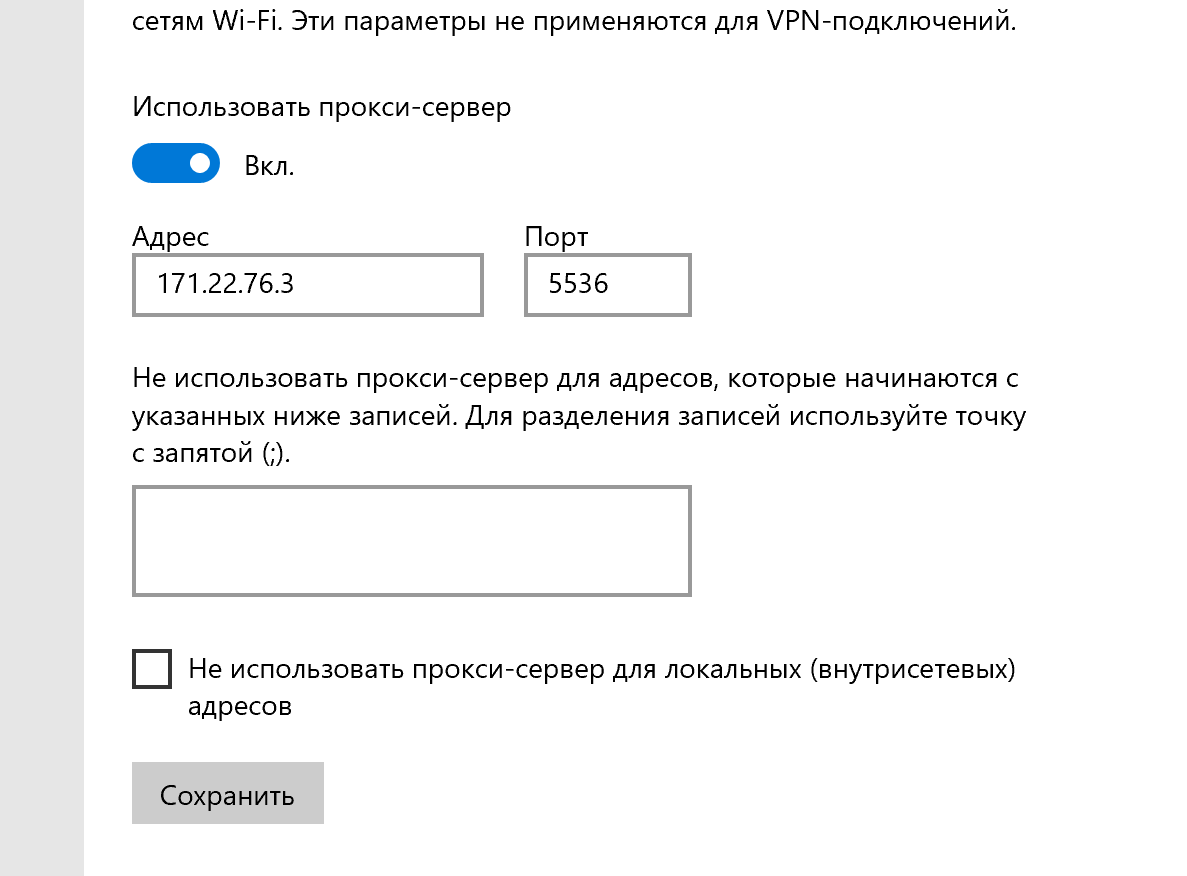Click the gray sidebar on the left
This screenshot has height=876, width=1187.
(42, 438)
